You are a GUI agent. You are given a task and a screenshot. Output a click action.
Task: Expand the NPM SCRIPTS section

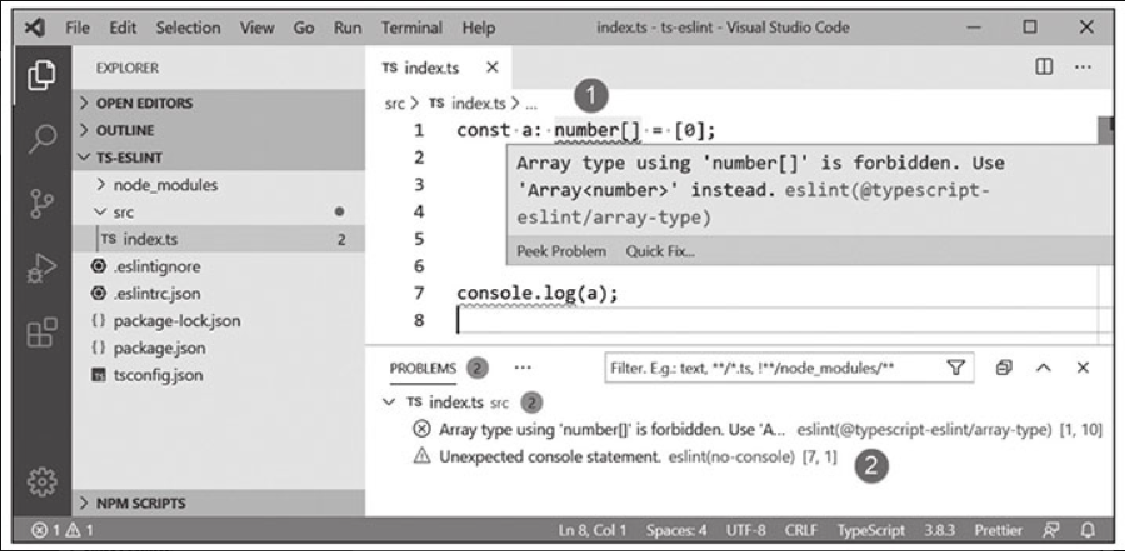(218, 503)
